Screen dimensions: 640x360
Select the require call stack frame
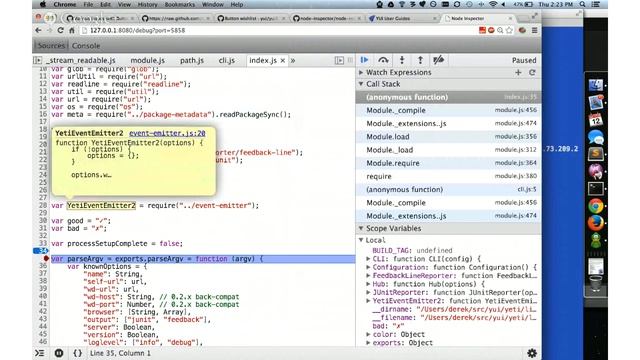pos(449,176)
